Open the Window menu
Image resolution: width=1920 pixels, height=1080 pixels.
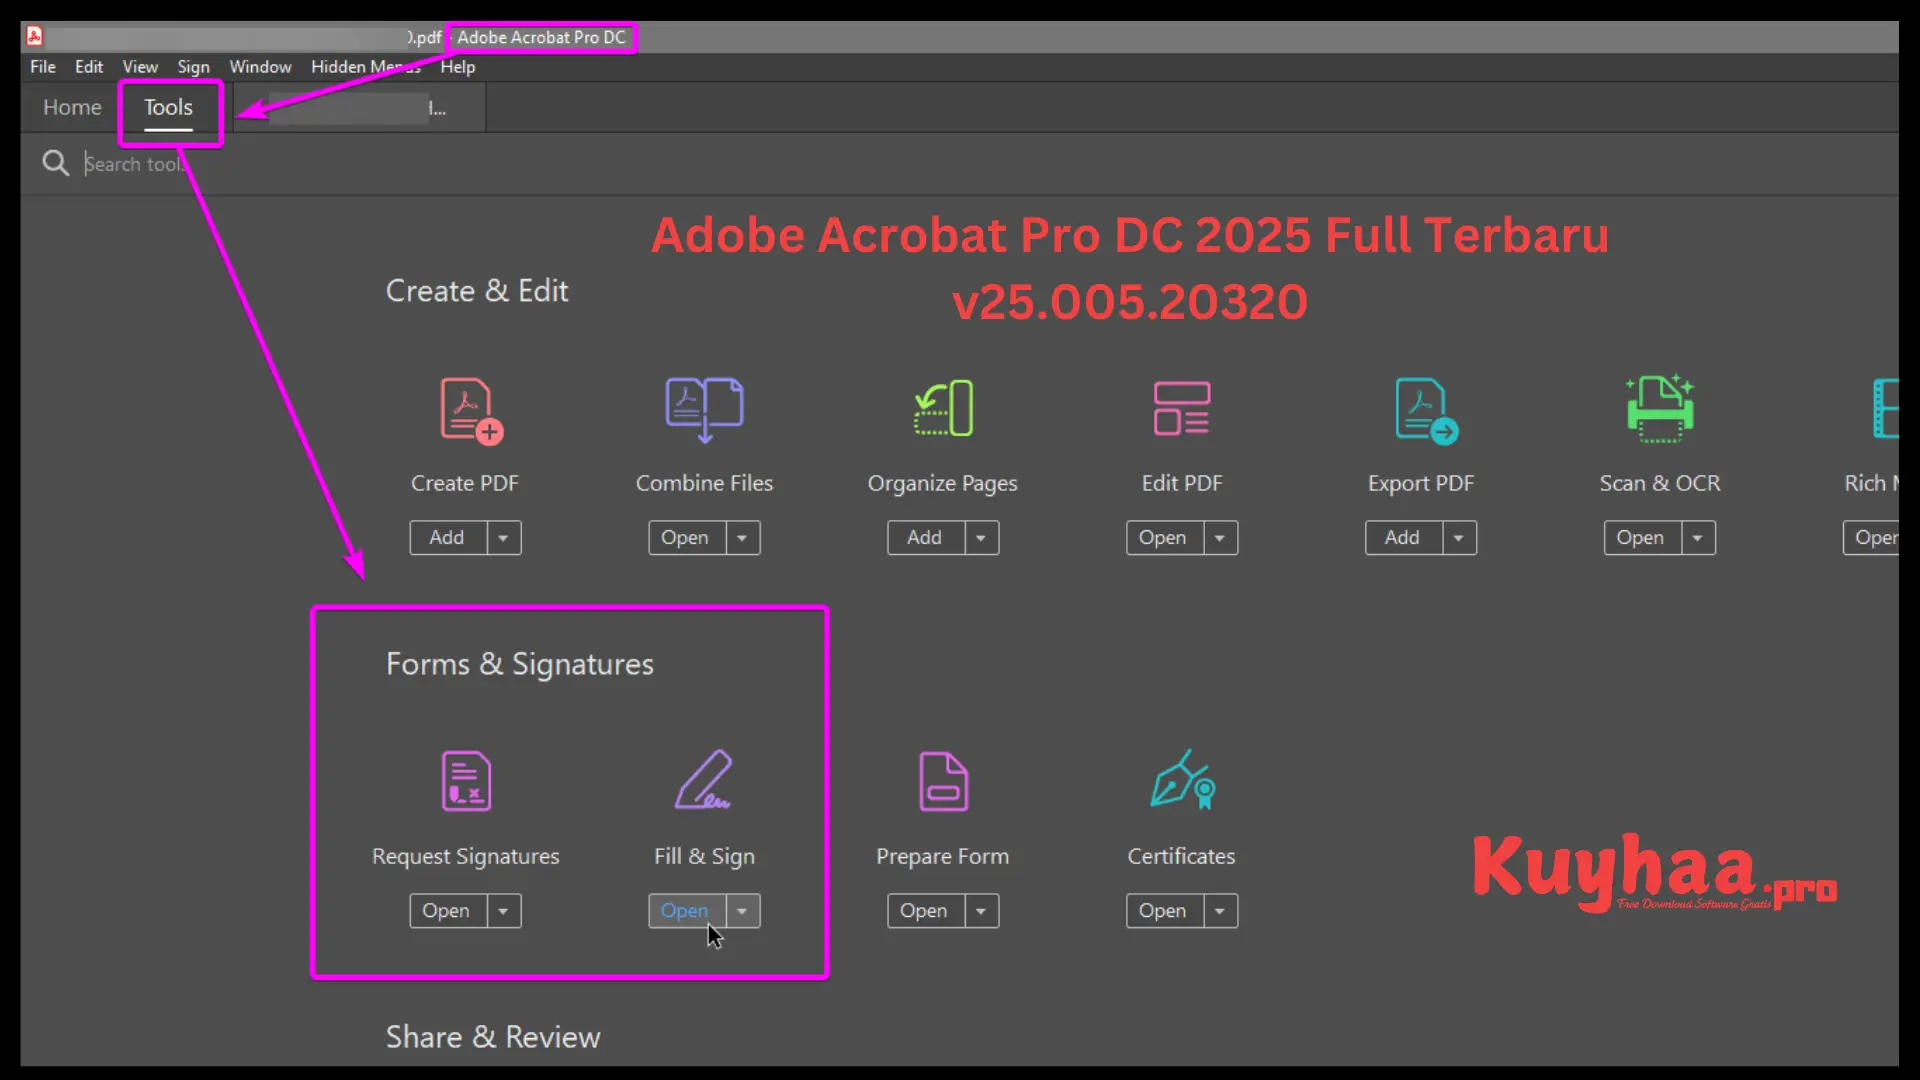[260, 66]
